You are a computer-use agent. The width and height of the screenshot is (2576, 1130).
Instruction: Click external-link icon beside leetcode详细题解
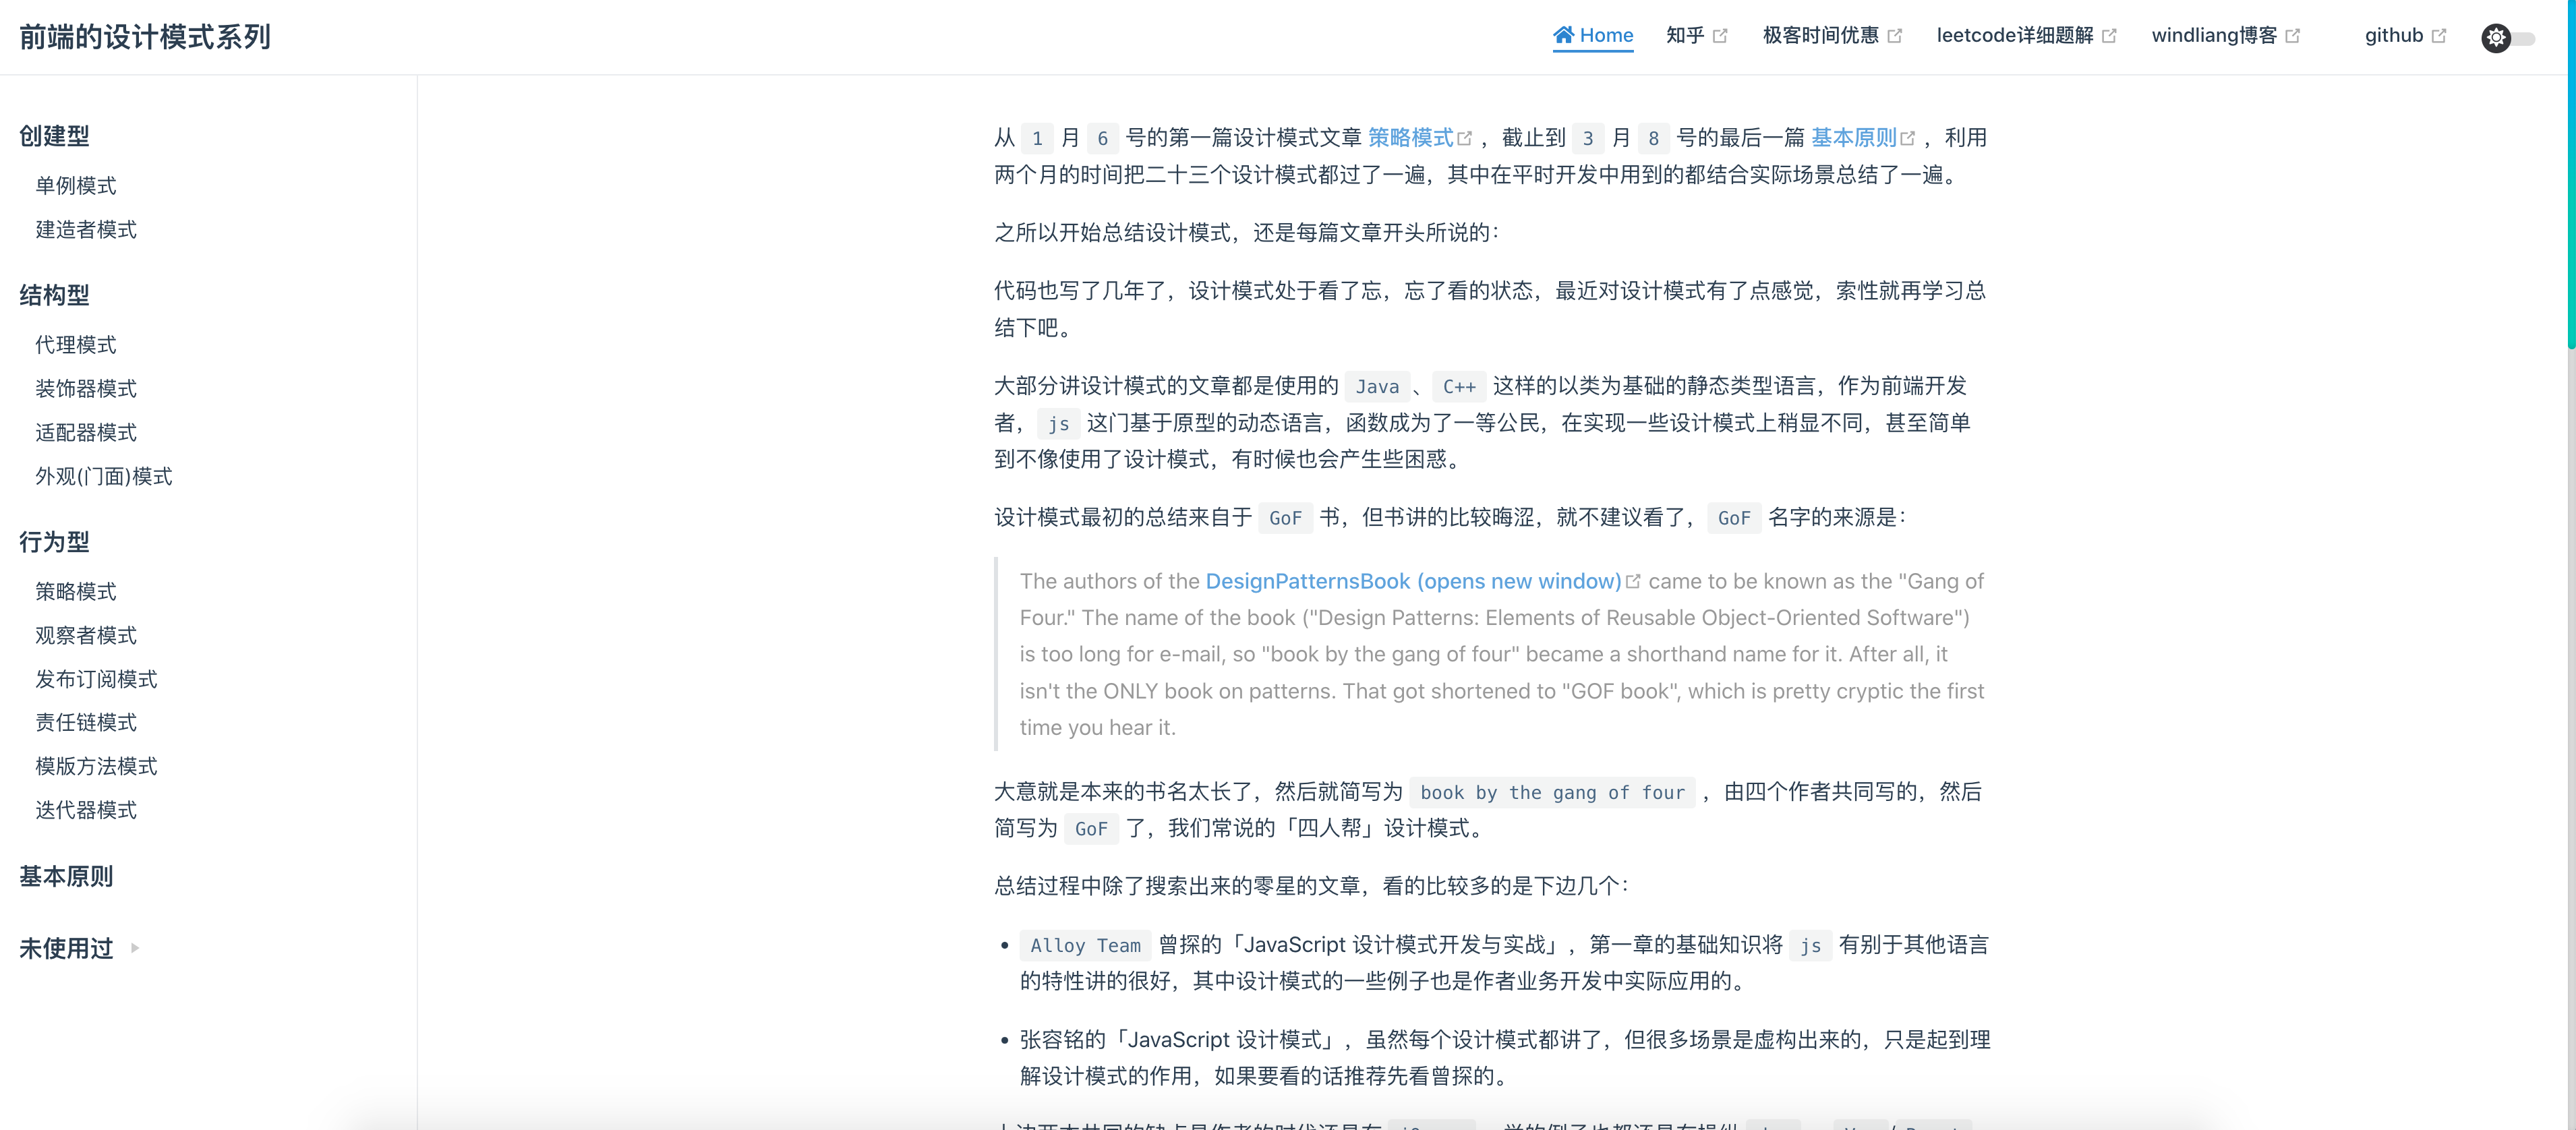pyautogui.click(x=2109, y=36)
